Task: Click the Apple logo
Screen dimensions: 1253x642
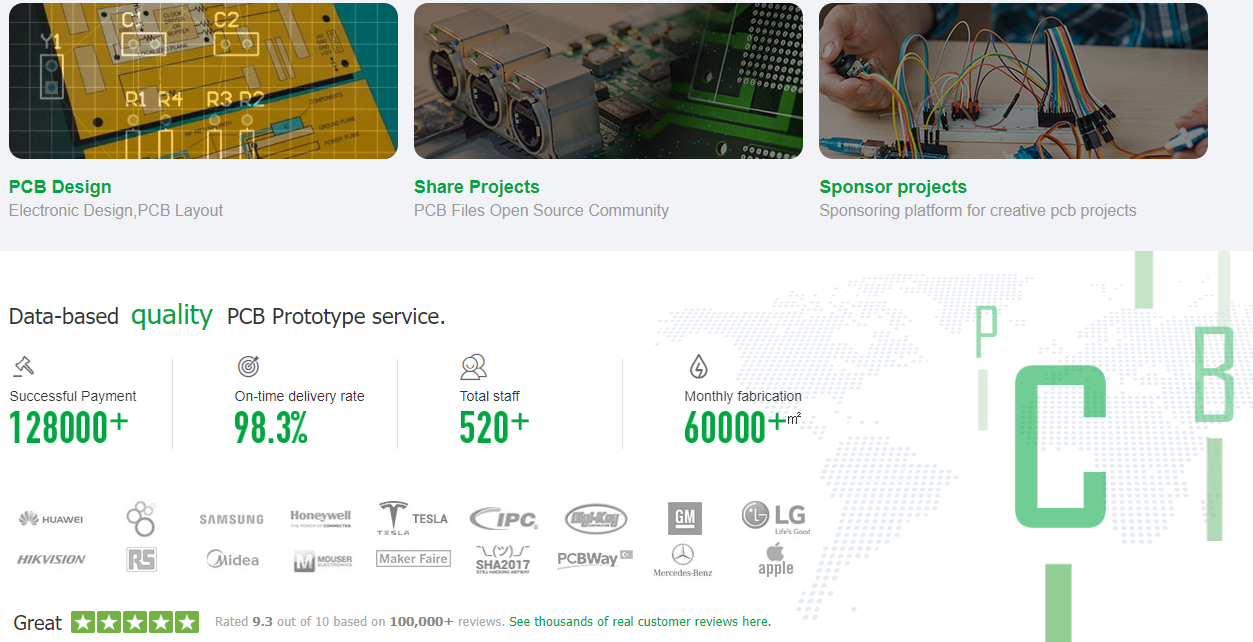Action: point(775,560)
